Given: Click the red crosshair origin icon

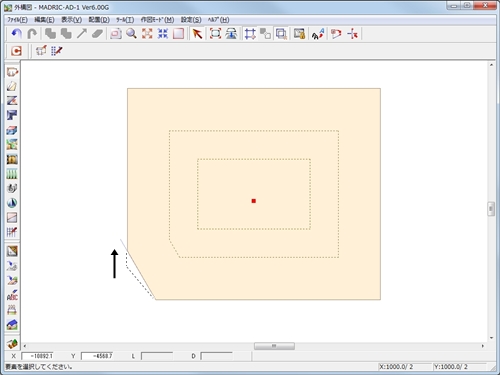Looking at the screenshot, I should coord(353,34).
